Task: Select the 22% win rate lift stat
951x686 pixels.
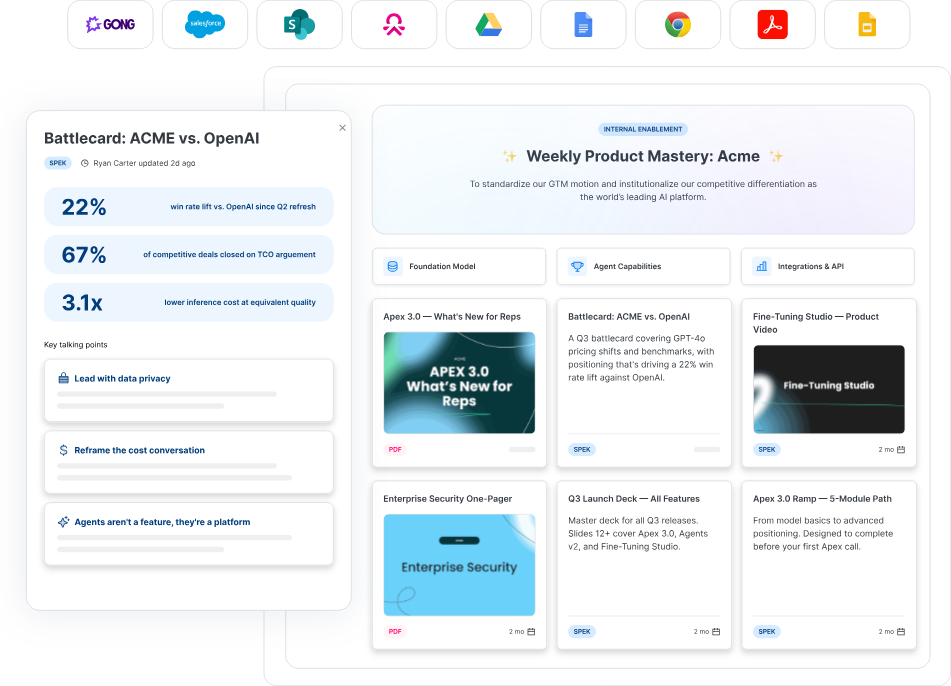Action: [189, 207]
